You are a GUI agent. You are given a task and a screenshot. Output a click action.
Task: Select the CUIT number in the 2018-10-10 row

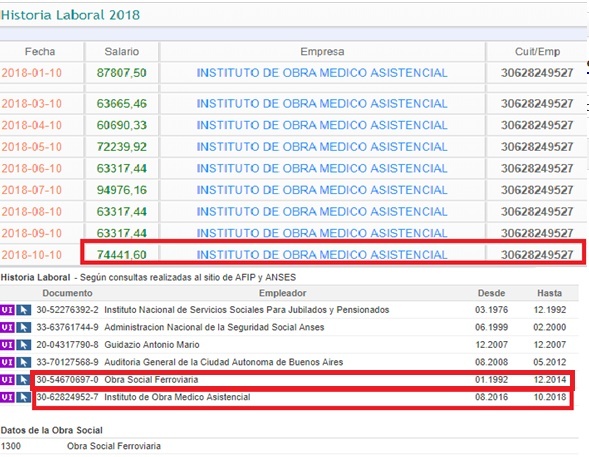537,255
